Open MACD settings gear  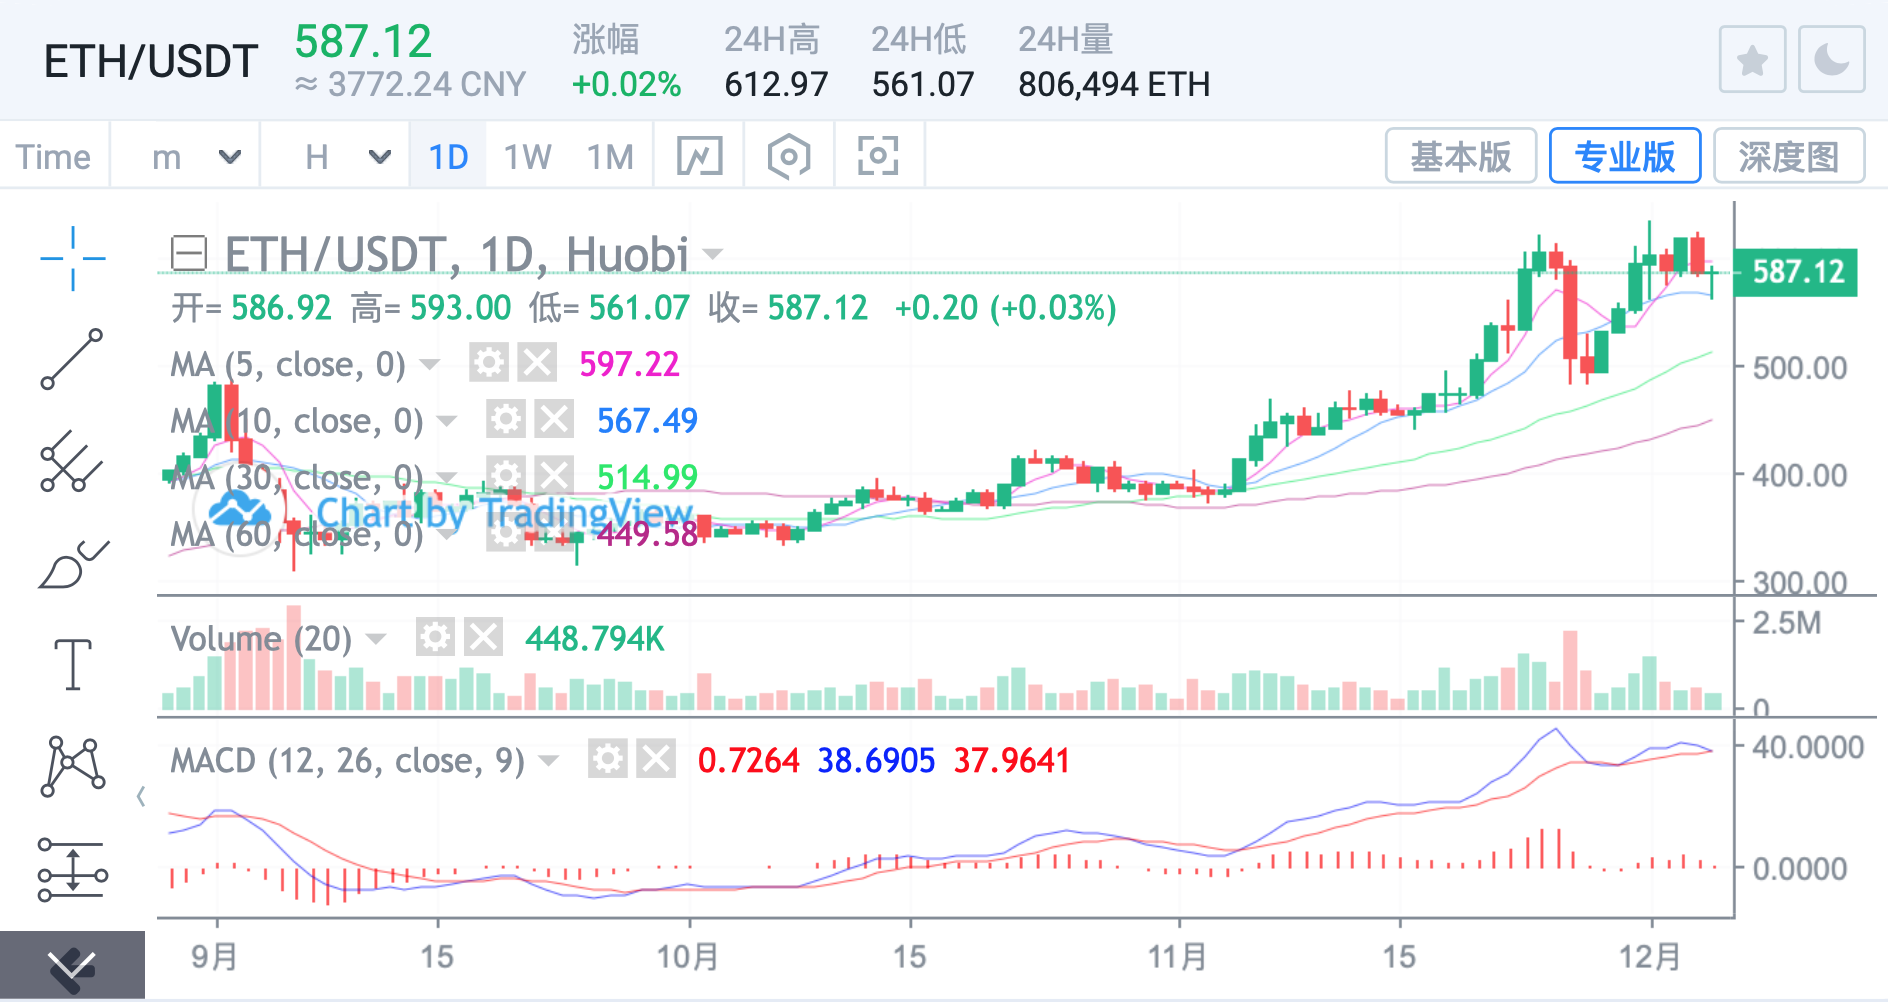point(607,760)
